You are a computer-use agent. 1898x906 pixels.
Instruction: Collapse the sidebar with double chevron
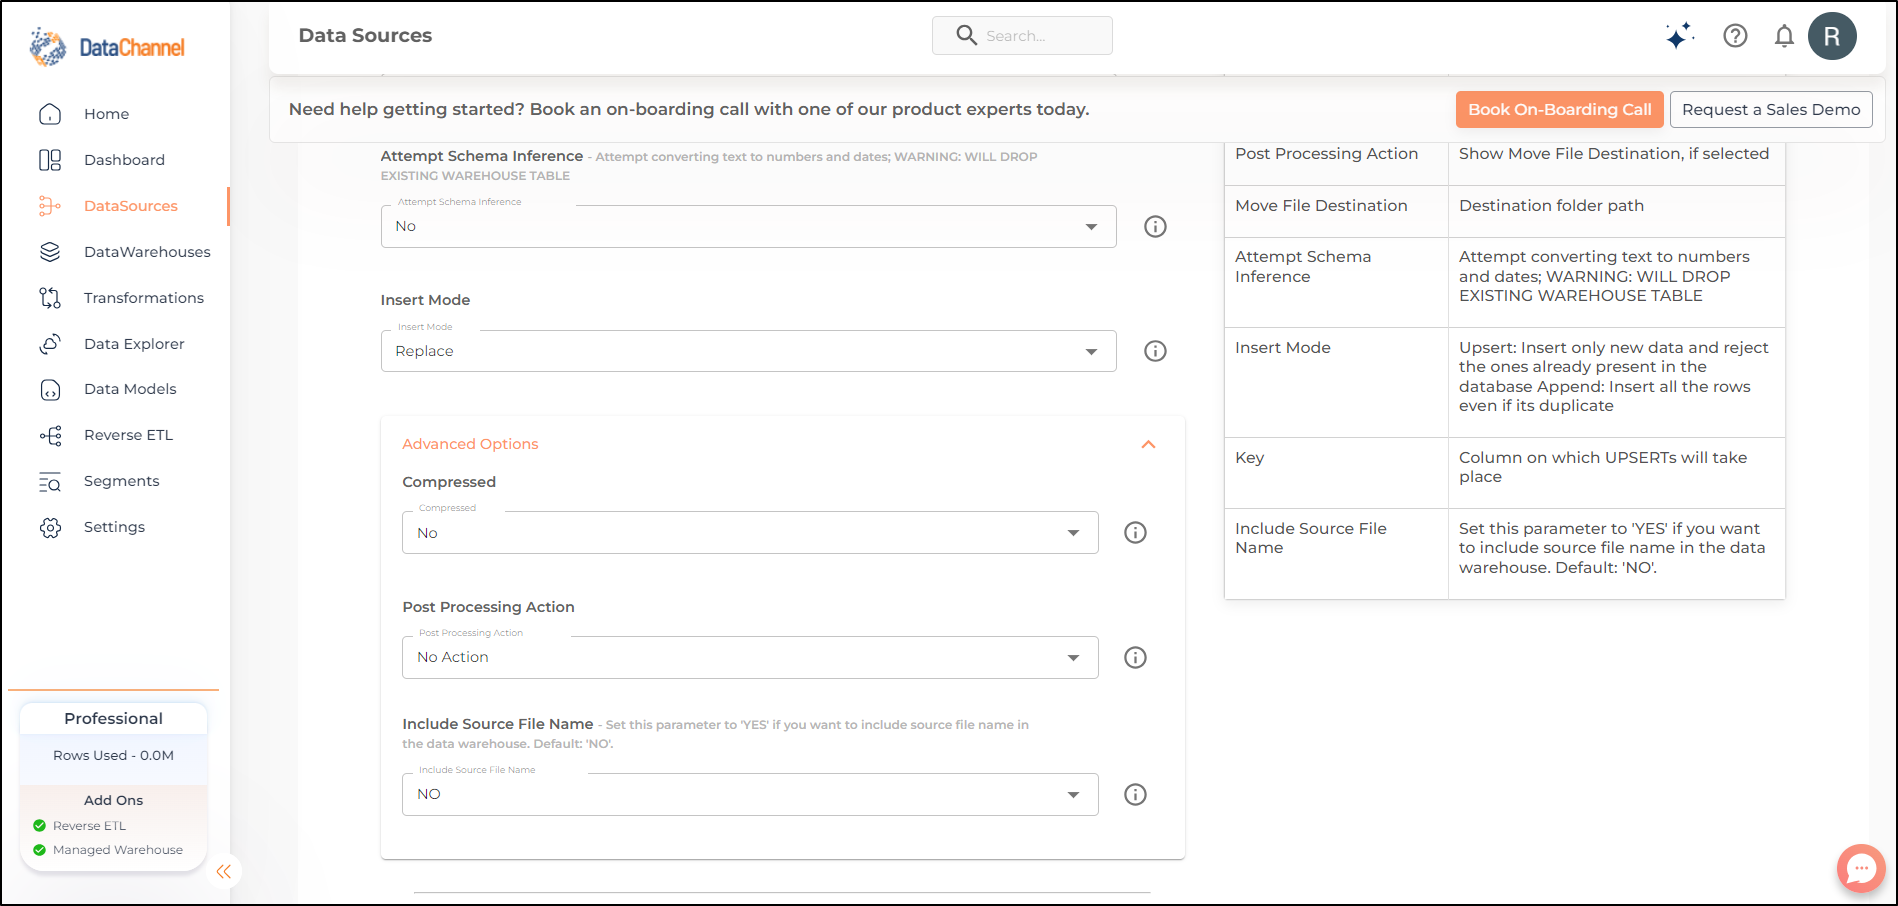(x=224, y=872)
